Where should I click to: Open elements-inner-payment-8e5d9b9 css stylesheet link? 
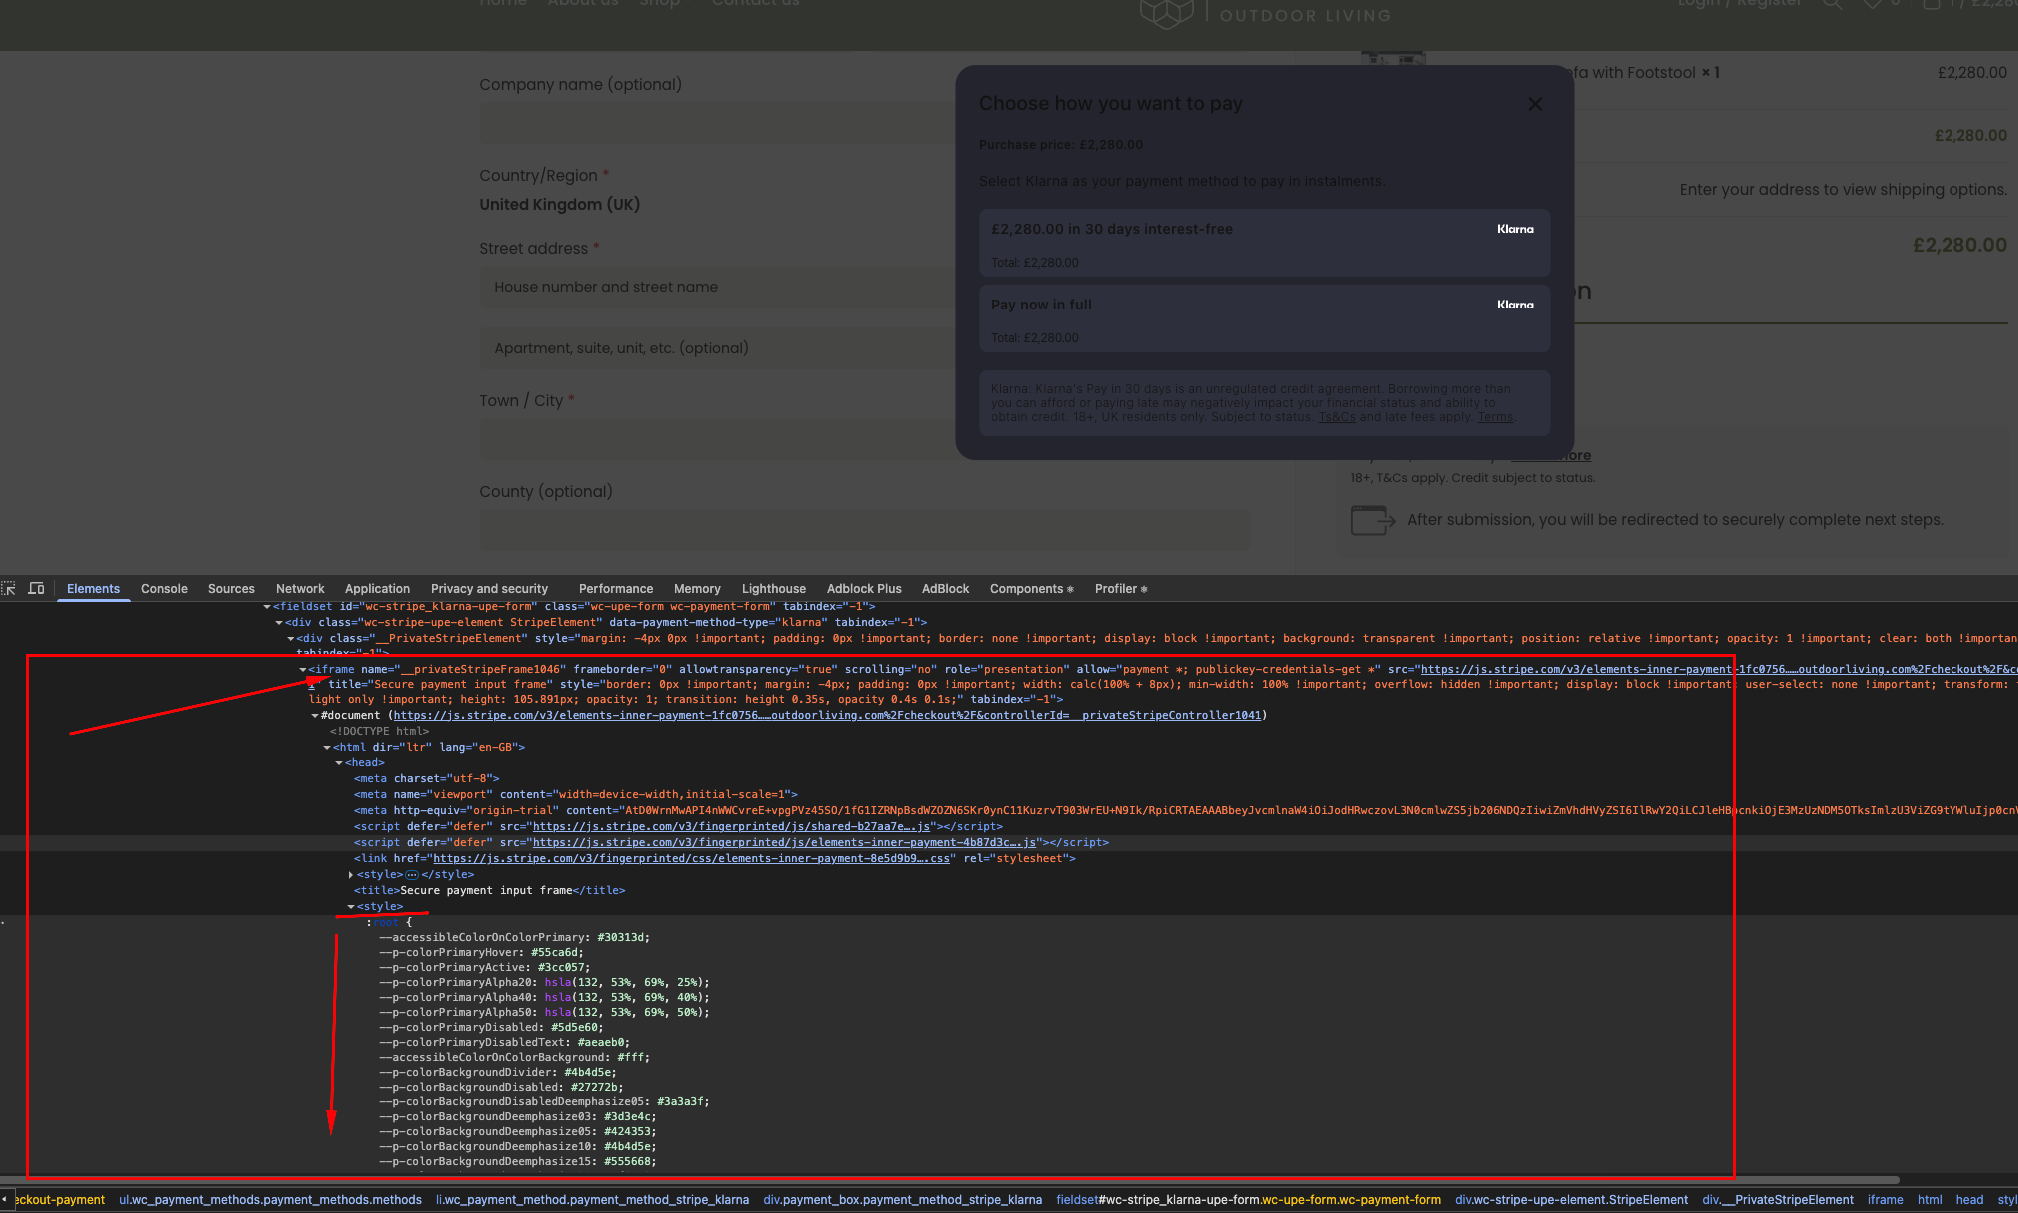(691, 859)
